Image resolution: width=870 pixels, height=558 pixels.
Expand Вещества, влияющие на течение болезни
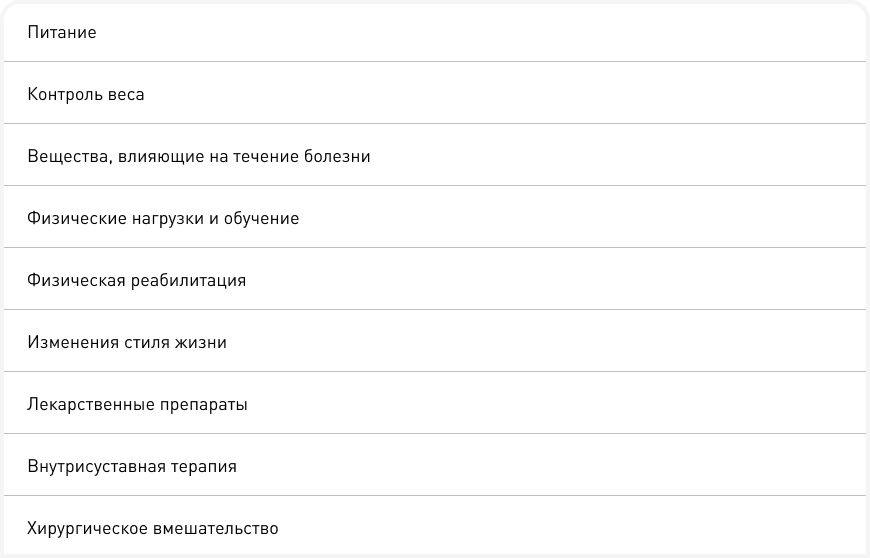coord(199,157)
